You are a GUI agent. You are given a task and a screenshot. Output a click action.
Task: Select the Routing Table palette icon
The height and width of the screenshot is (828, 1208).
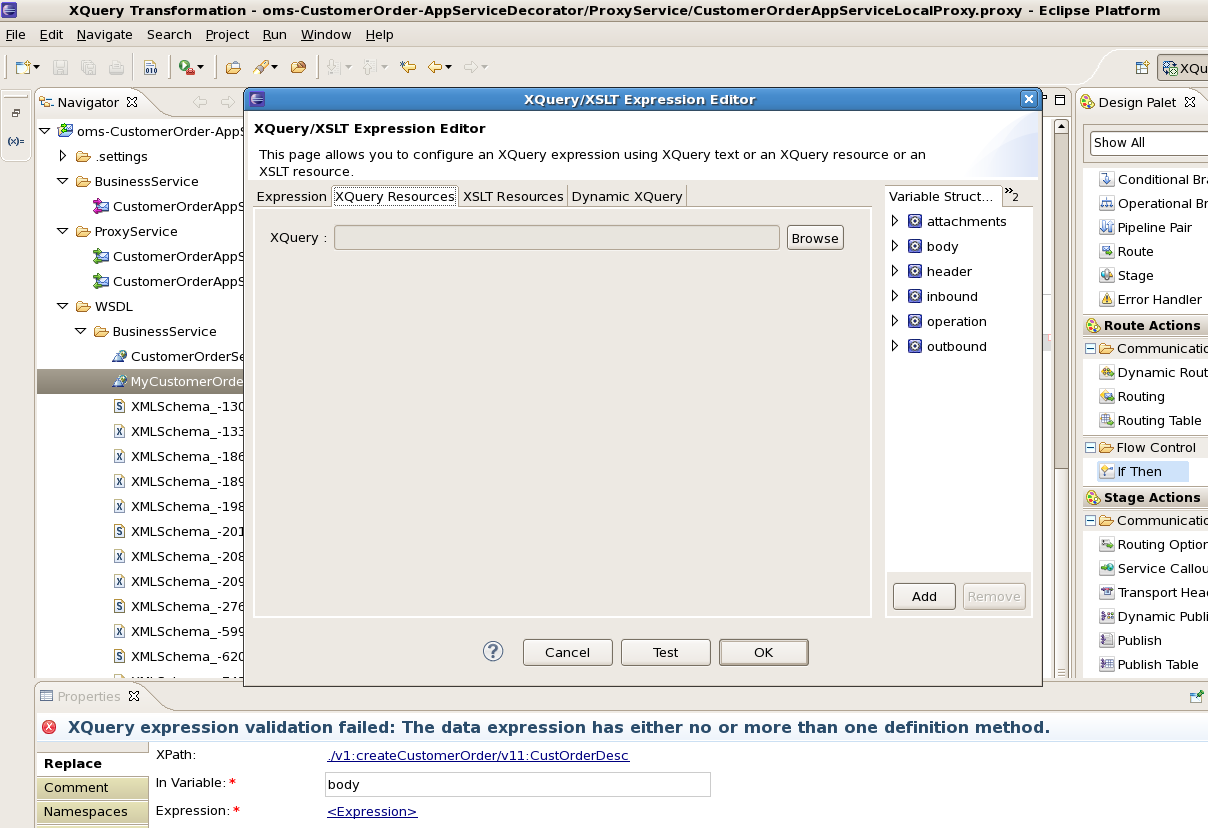(1107, 420)
